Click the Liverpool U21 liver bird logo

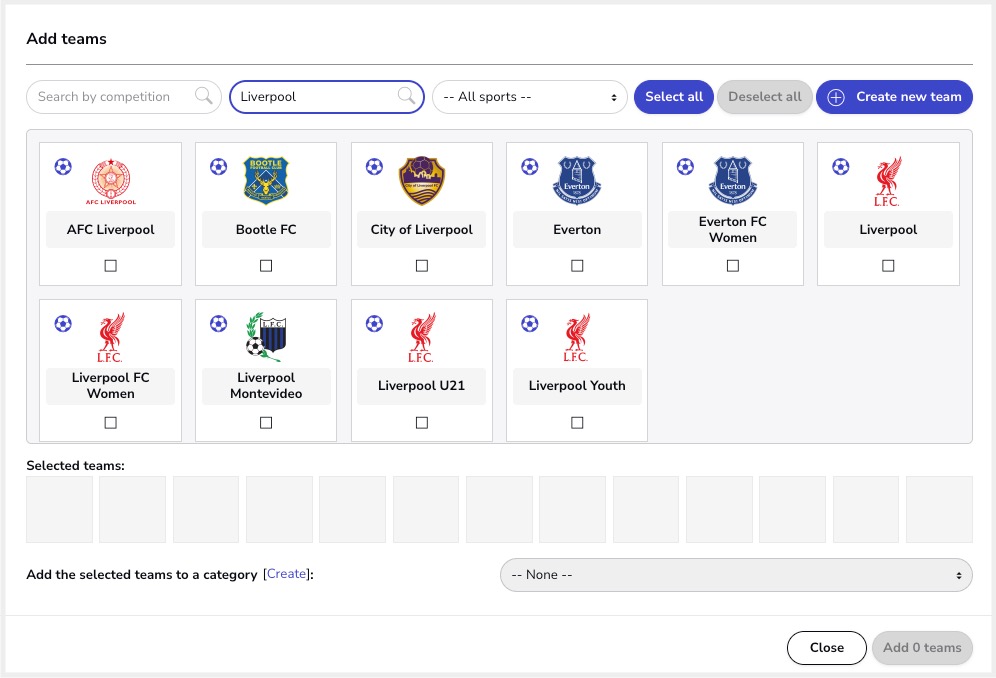(422, 337)
